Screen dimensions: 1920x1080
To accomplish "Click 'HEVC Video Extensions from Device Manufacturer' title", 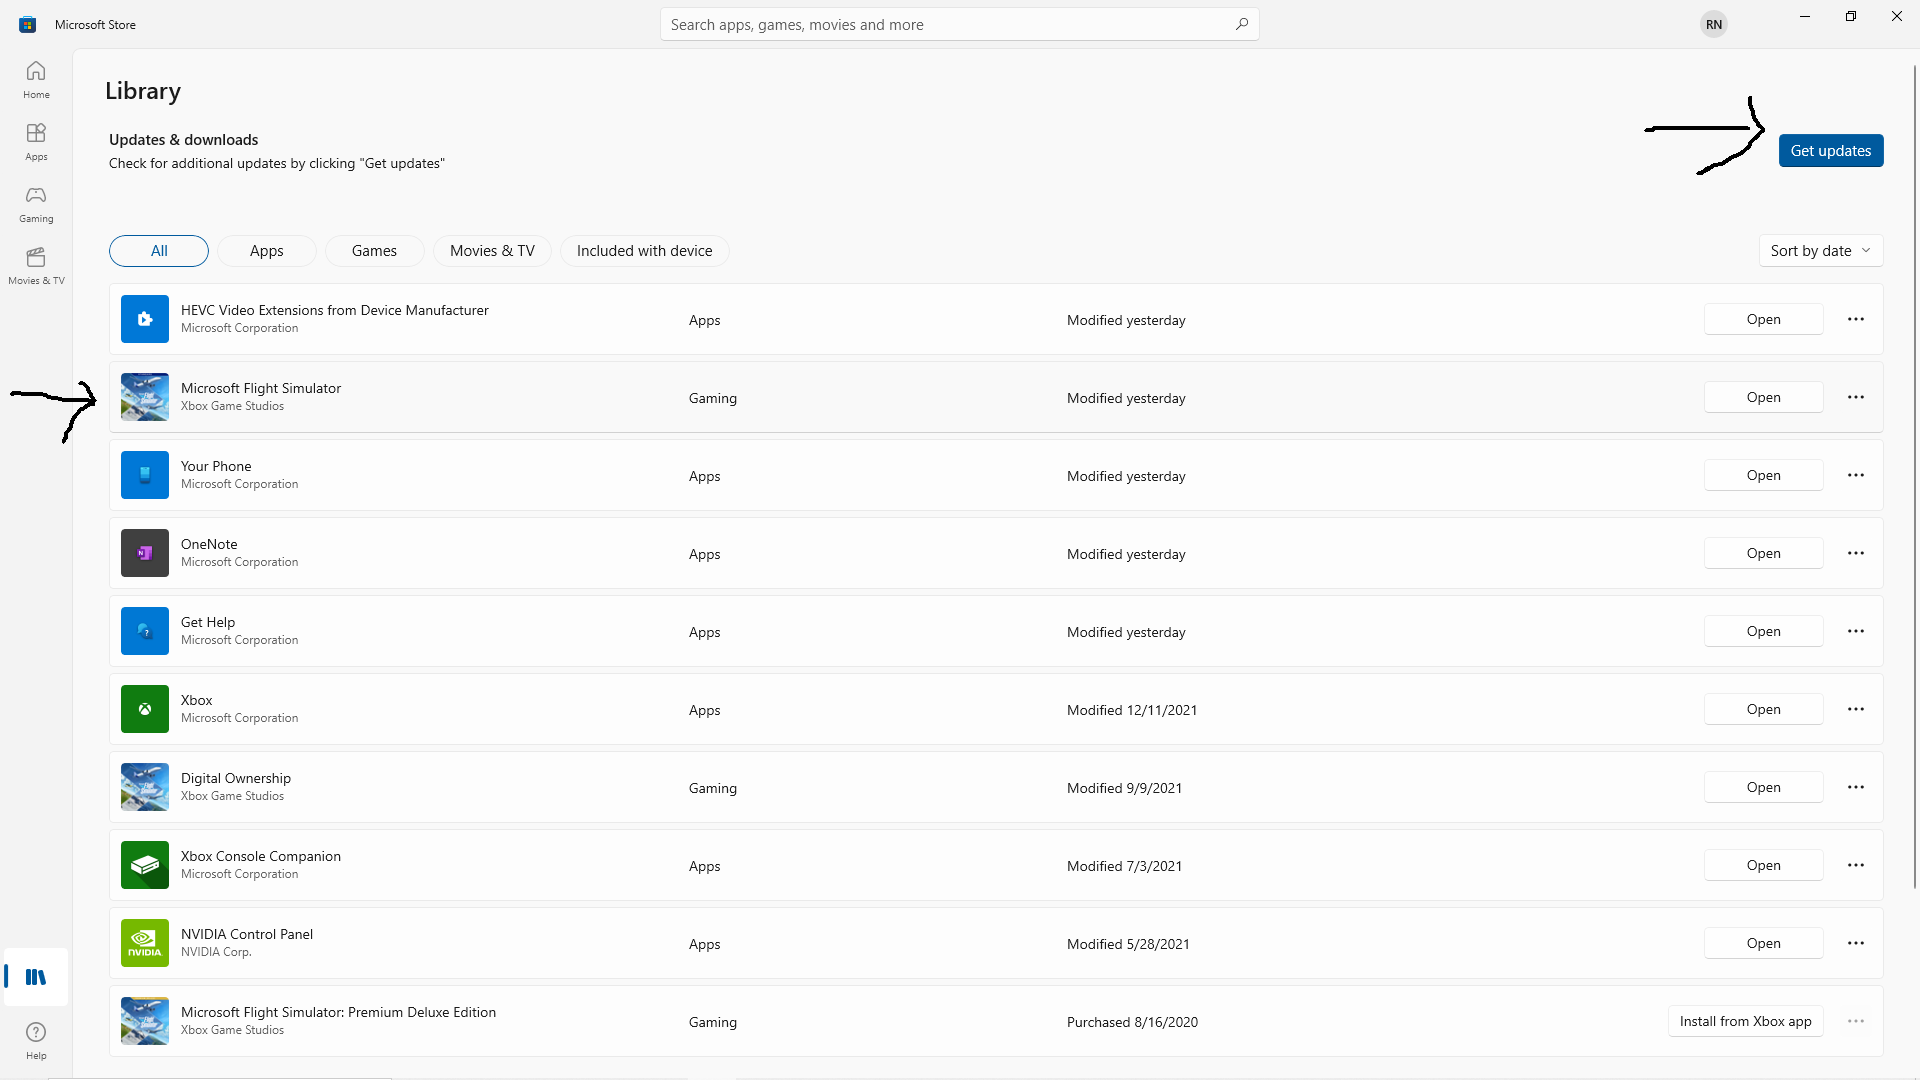I will (x=335, y=310).
